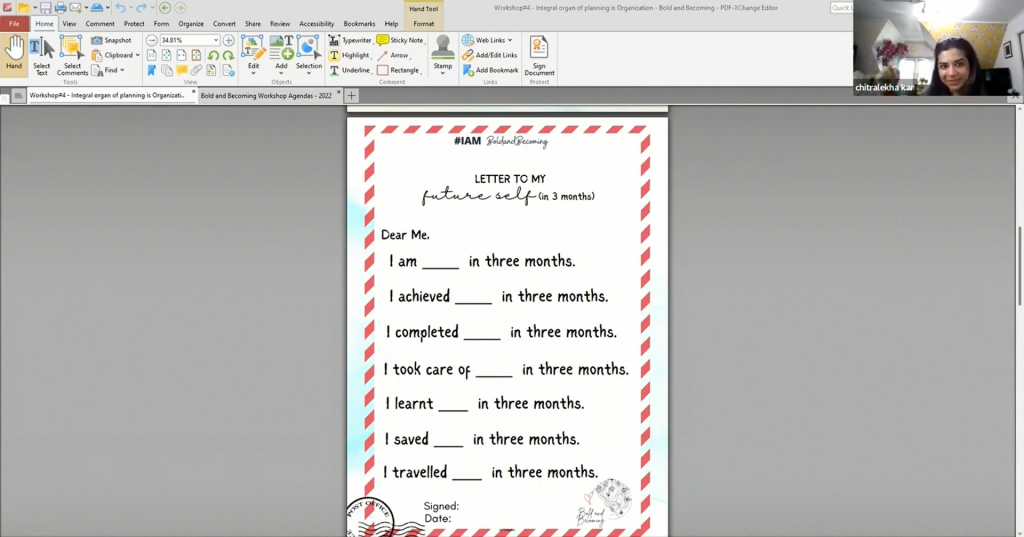Click Add Bookmark

click(490, 70)
